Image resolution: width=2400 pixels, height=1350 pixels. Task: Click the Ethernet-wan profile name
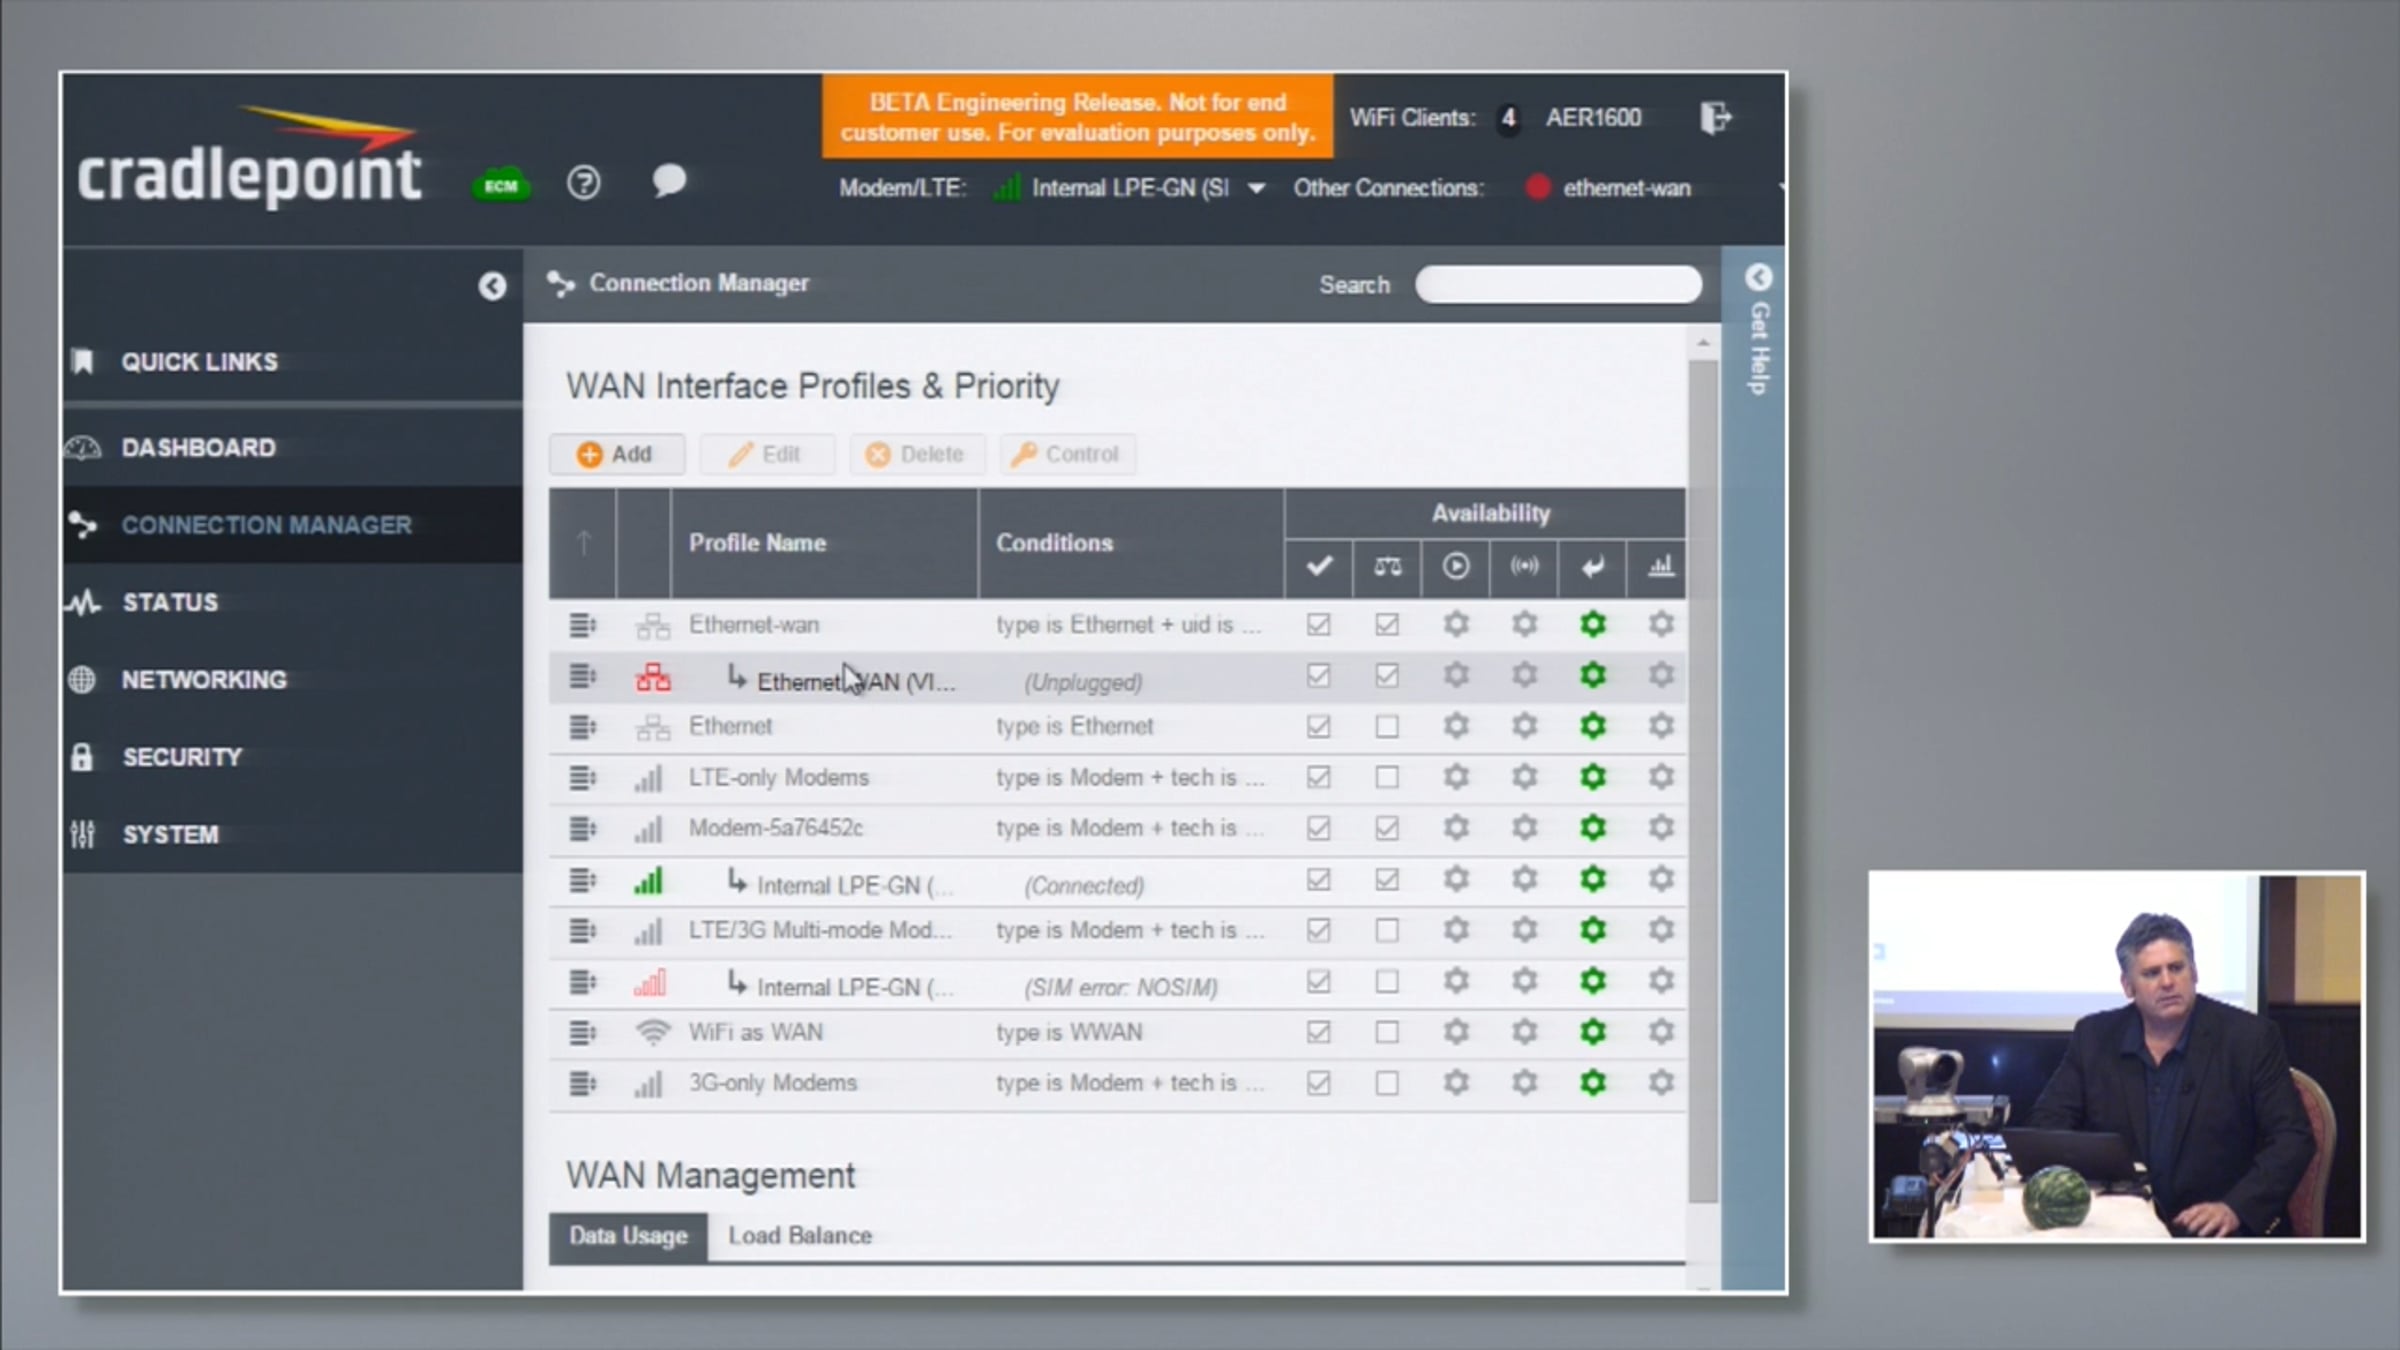point(754,625)
